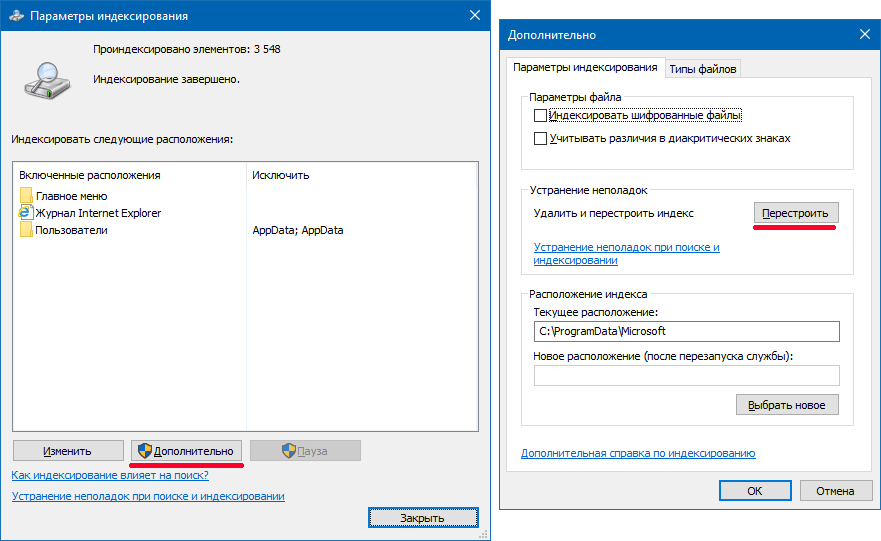Click Проиндексировано элементов: 3 548 text
Viewport: 881px width, 541px height.
pyautogui.click(x=187, y=49)
